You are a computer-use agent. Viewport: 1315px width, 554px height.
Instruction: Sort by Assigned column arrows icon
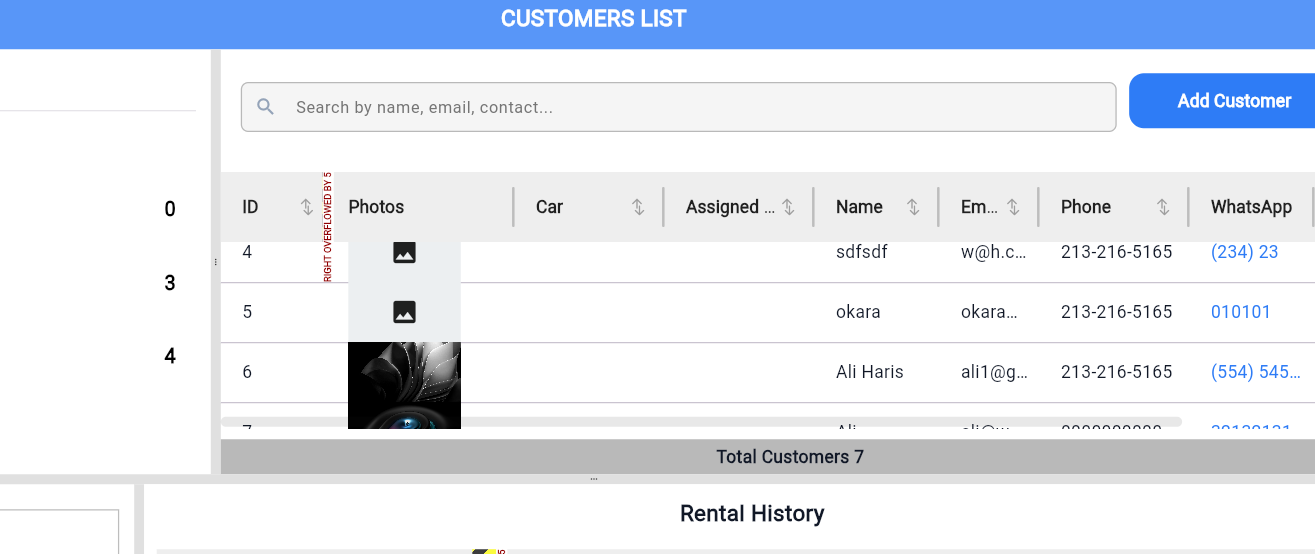point(788,207)
